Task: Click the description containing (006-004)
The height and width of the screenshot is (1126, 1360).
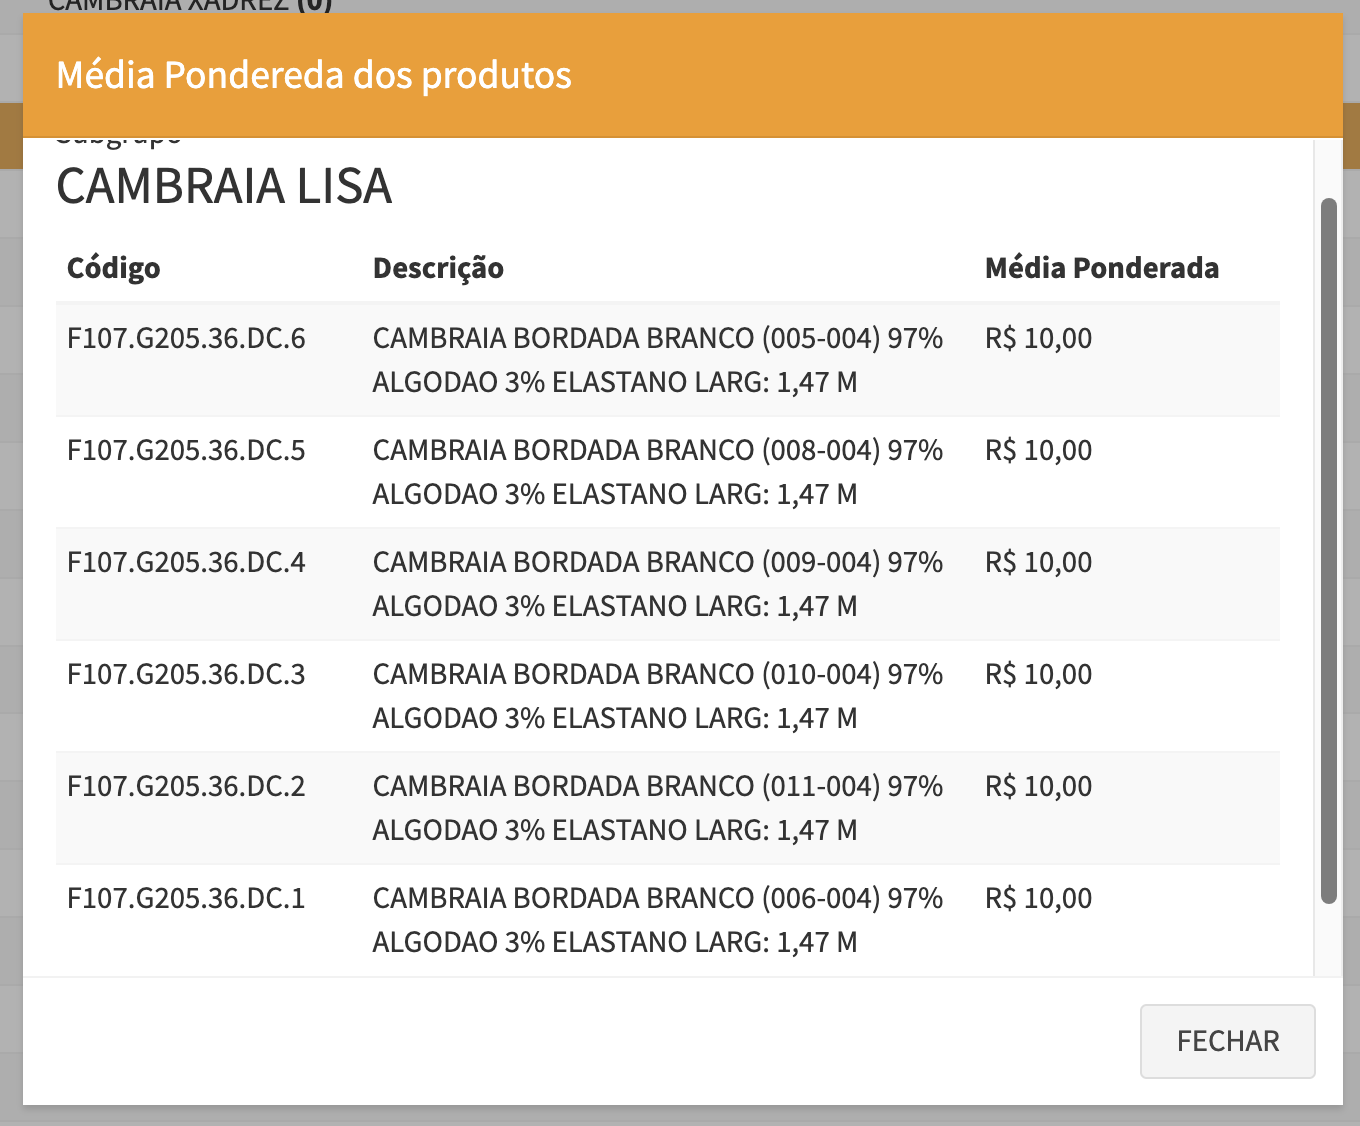Action: 657,920
